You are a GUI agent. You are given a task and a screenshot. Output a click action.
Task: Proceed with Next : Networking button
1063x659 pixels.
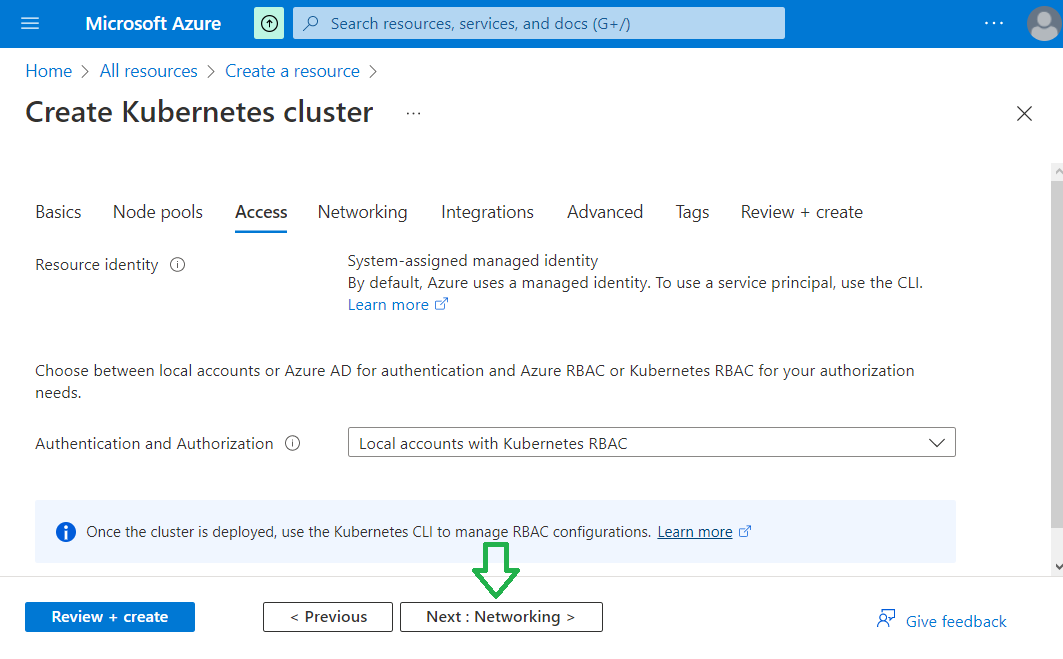[501, 617]
